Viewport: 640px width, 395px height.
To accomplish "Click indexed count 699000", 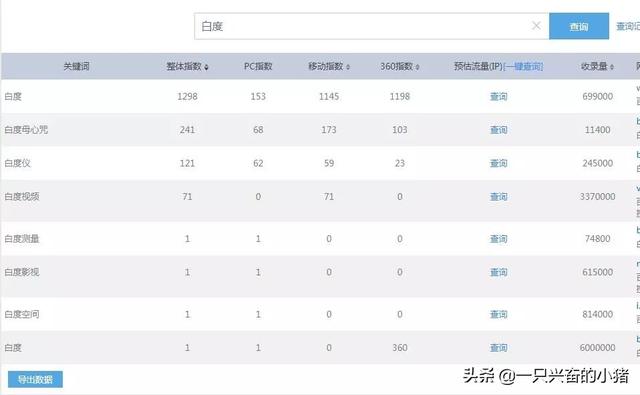I will 598,96.
